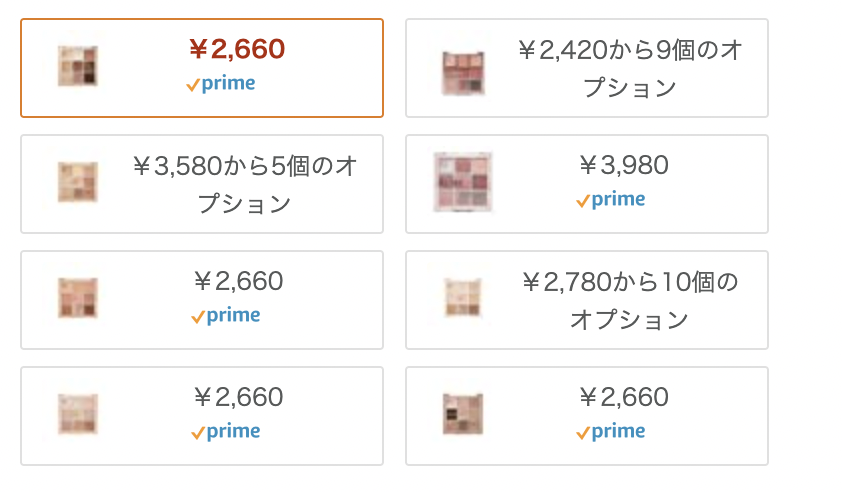Choose the ¥2,780から10個のオプション variant
This screenshot has width=842, height=492.
[587, 300]
